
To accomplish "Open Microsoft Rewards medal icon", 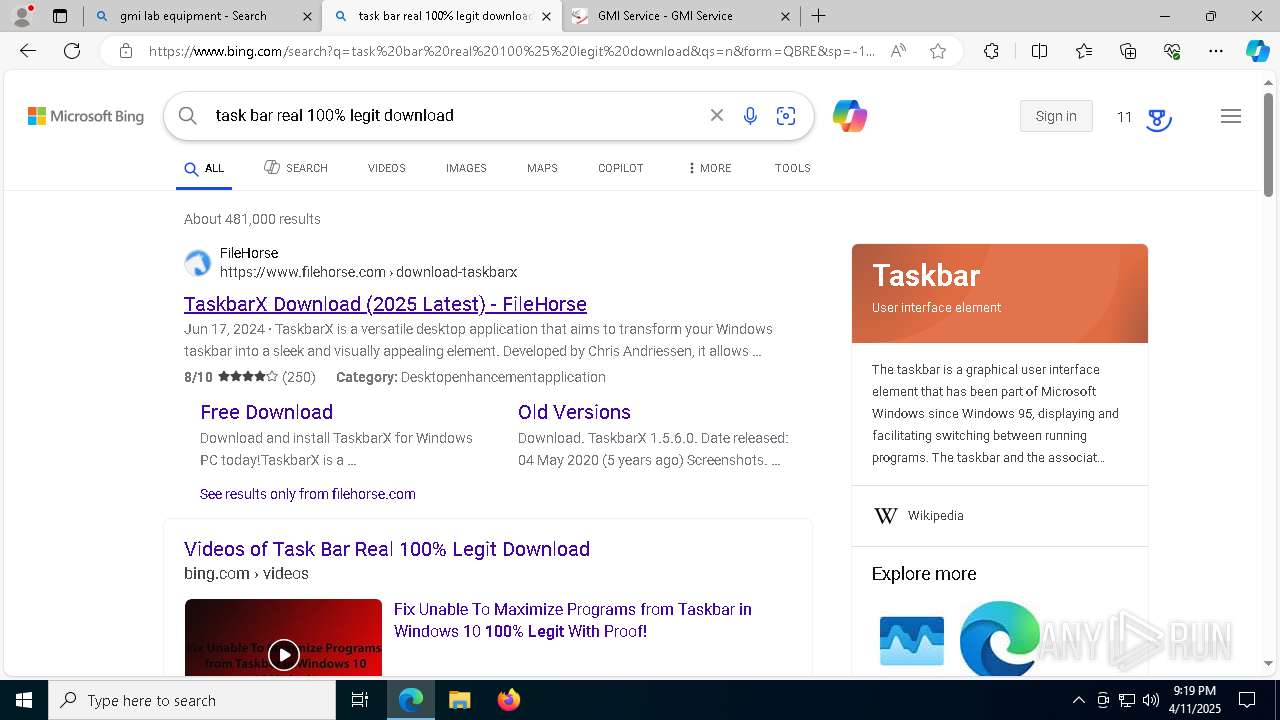I will (1158, 119).
